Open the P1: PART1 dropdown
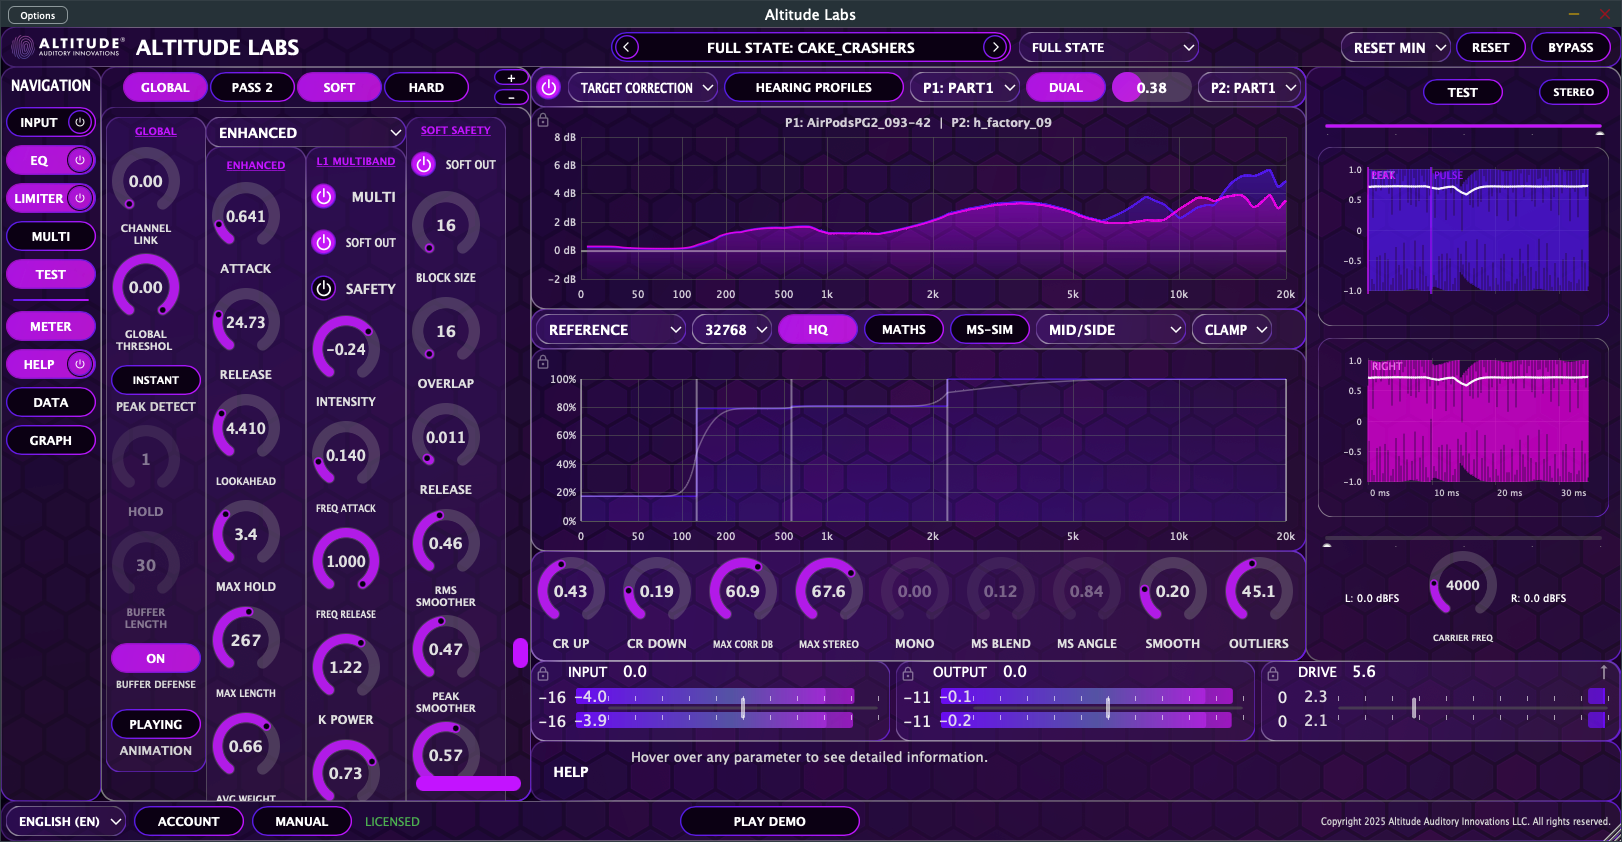1622x842 pixels. (x=965, y=87)
